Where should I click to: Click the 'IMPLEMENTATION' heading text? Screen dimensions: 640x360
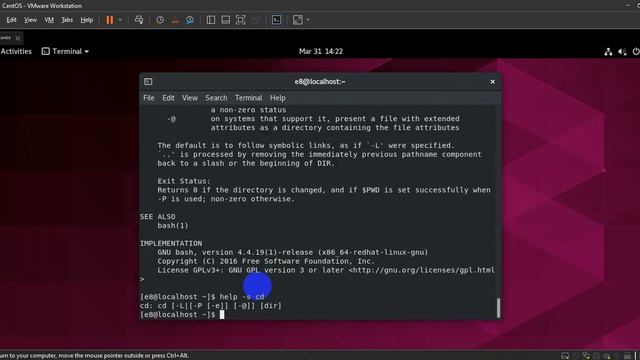[171, 243]
